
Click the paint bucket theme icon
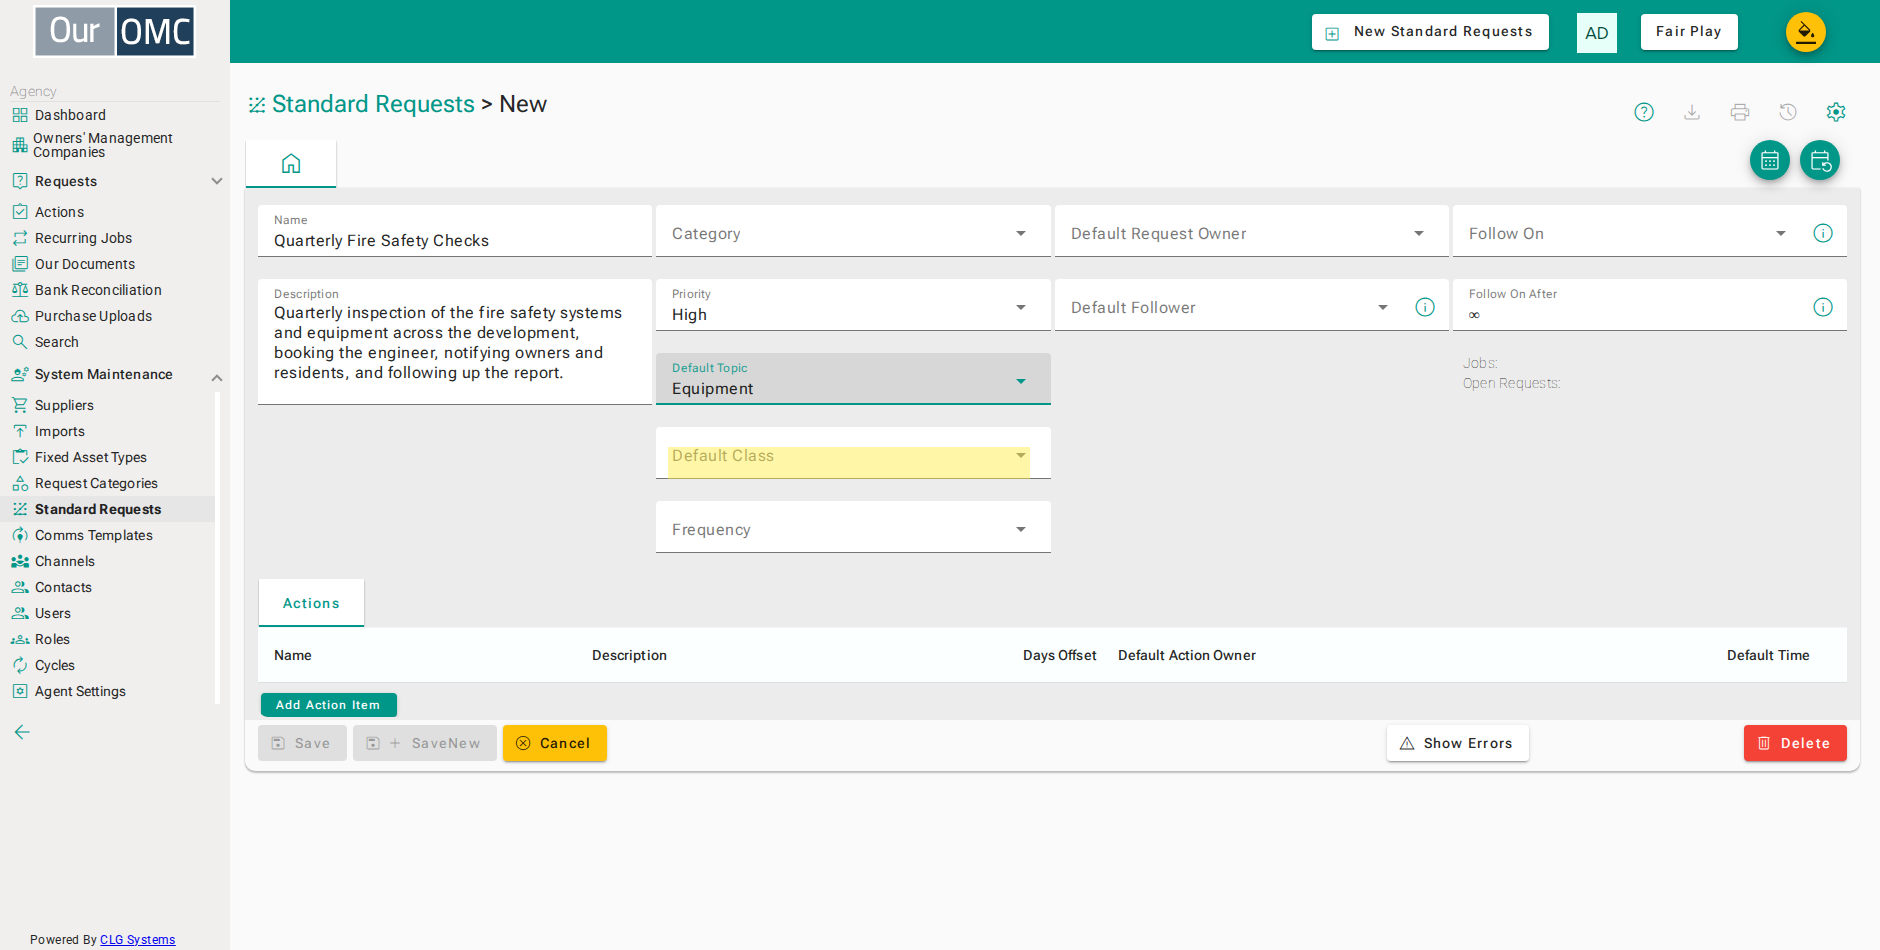point(1806,32)
